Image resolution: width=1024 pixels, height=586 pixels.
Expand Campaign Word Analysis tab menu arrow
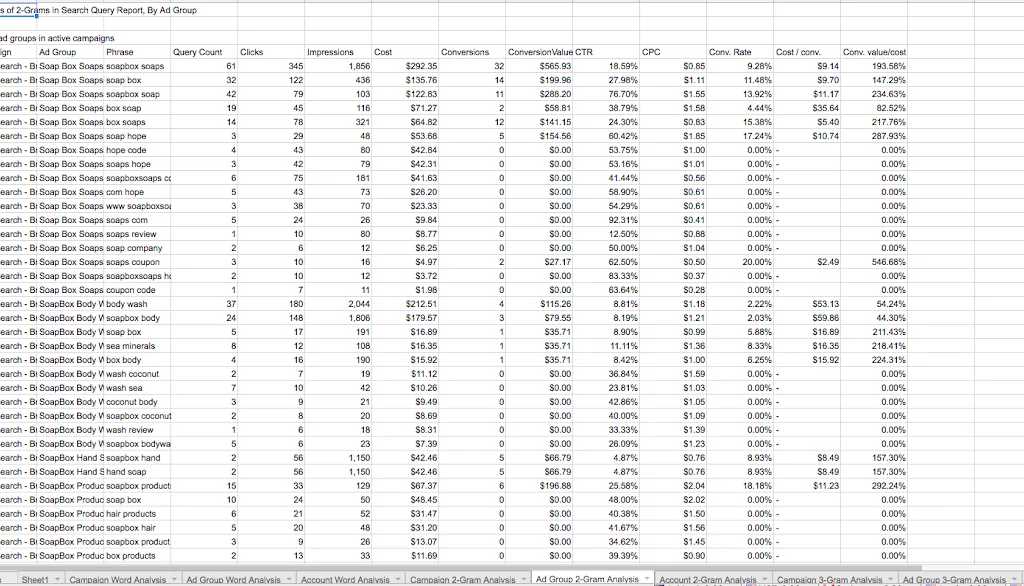click(x=174, y=579)
